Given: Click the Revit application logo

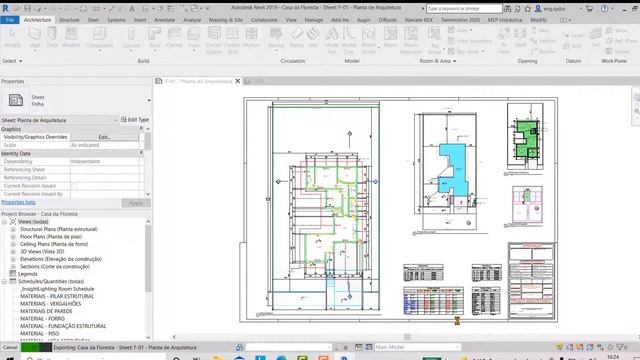Looking at the screenshot, I should tap(5, 8).
